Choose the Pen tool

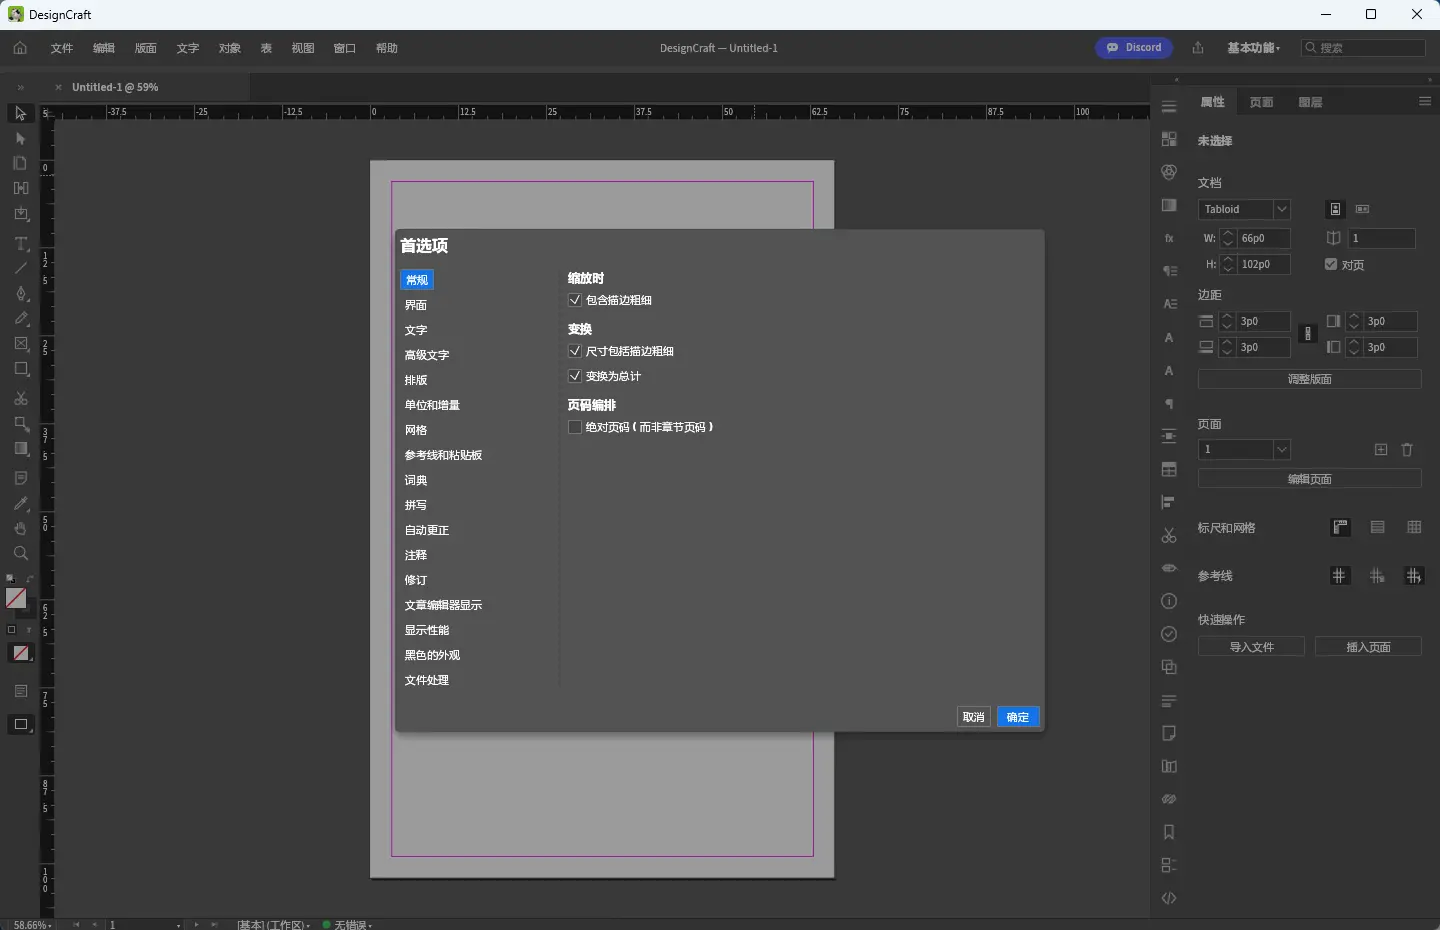(20, 293)
